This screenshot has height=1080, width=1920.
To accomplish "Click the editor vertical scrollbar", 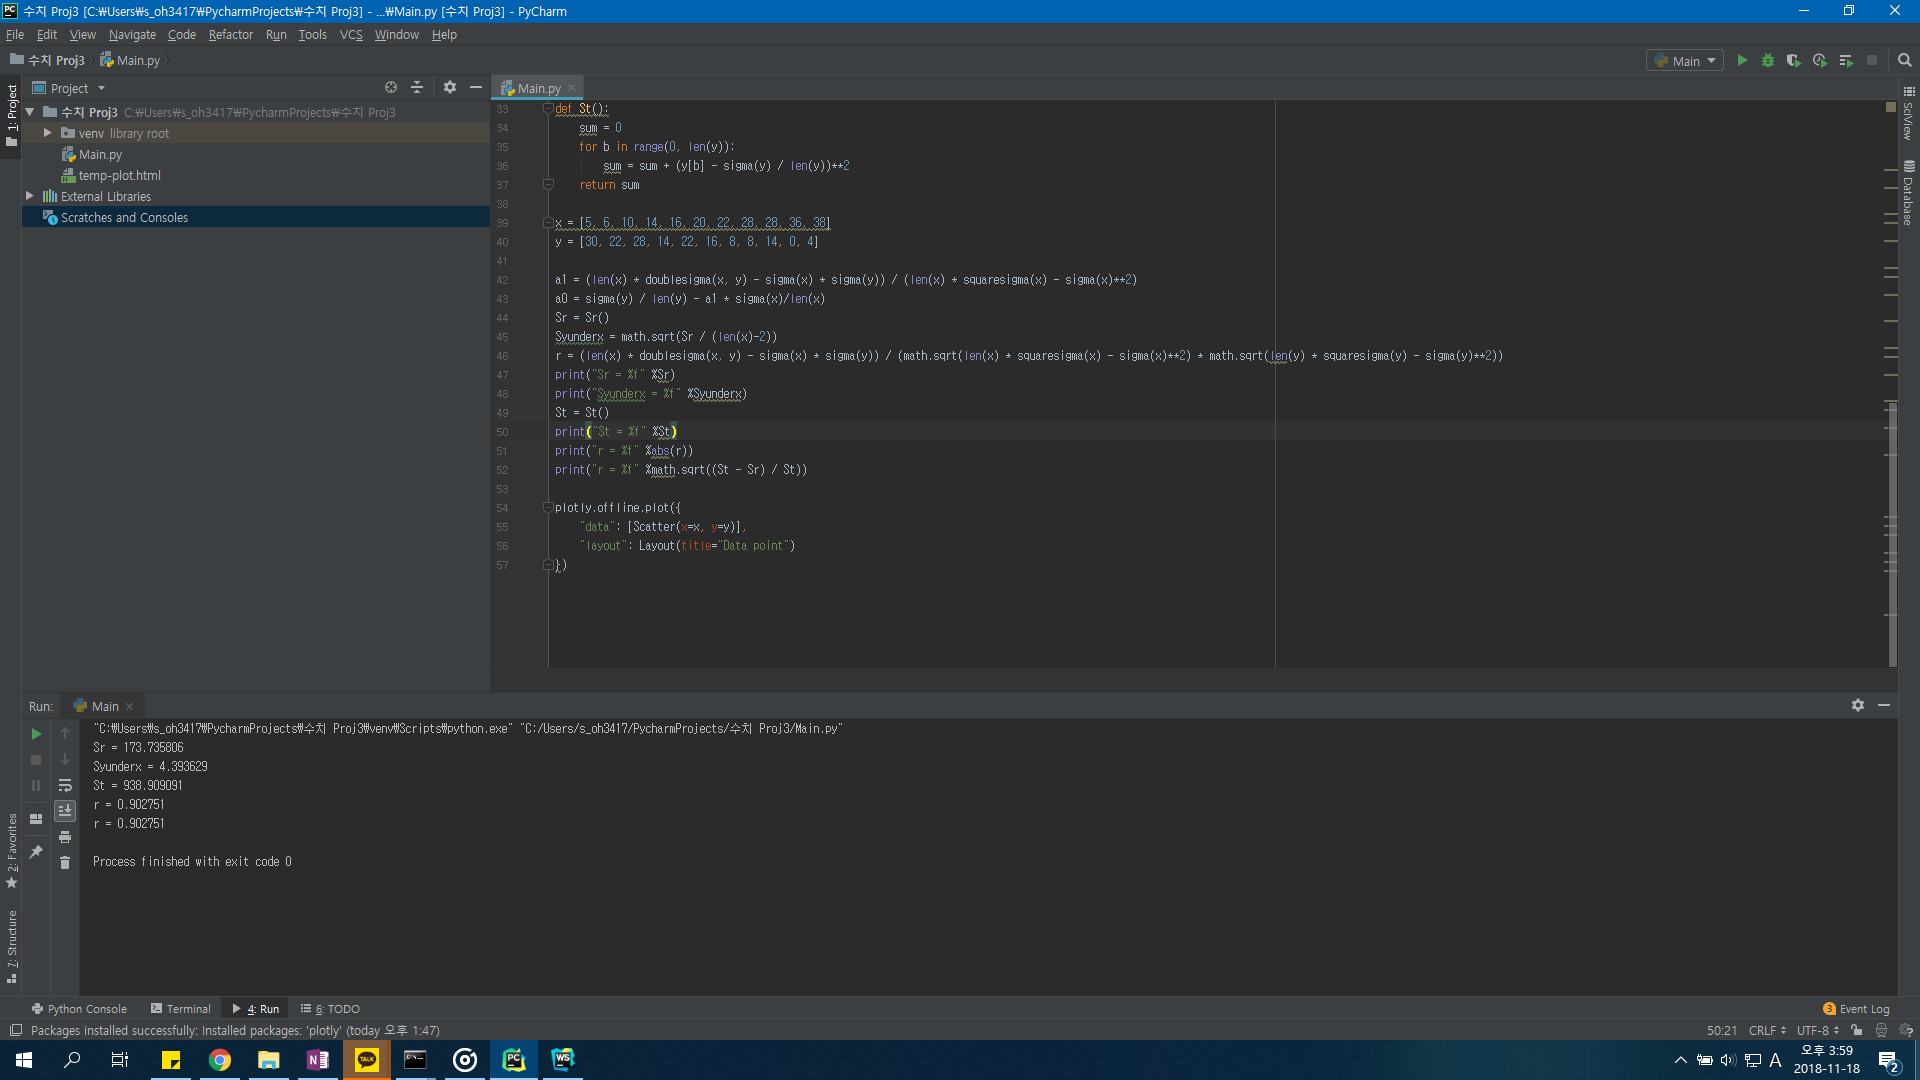I will pos(1892,533).
